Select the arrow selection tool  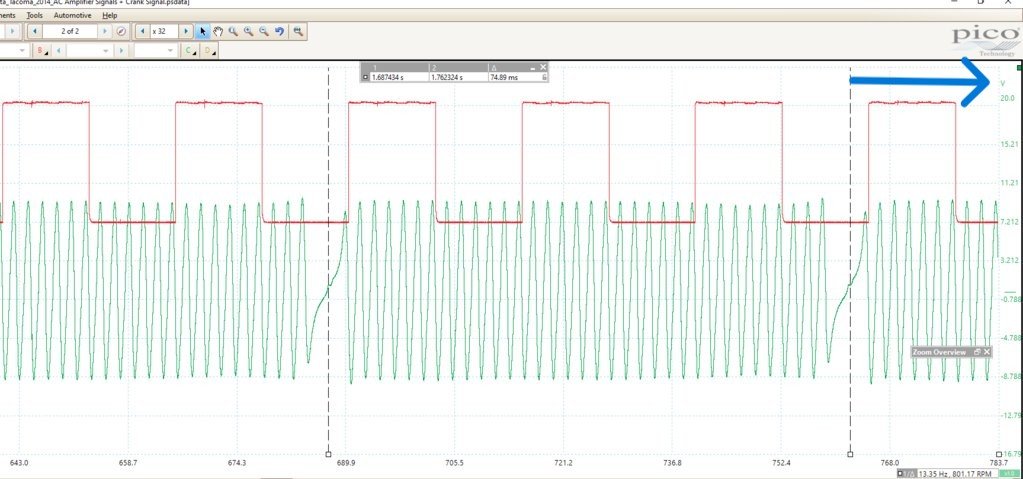pyautogui.click(x=203, y=31)
